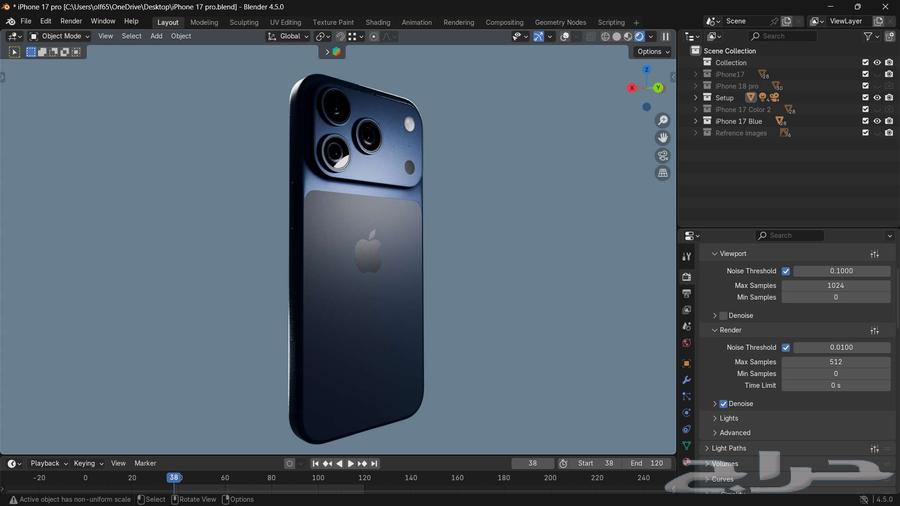Open the viewport Options dropdown
This screenshot has height=506, width=900.
coord(653,52)
